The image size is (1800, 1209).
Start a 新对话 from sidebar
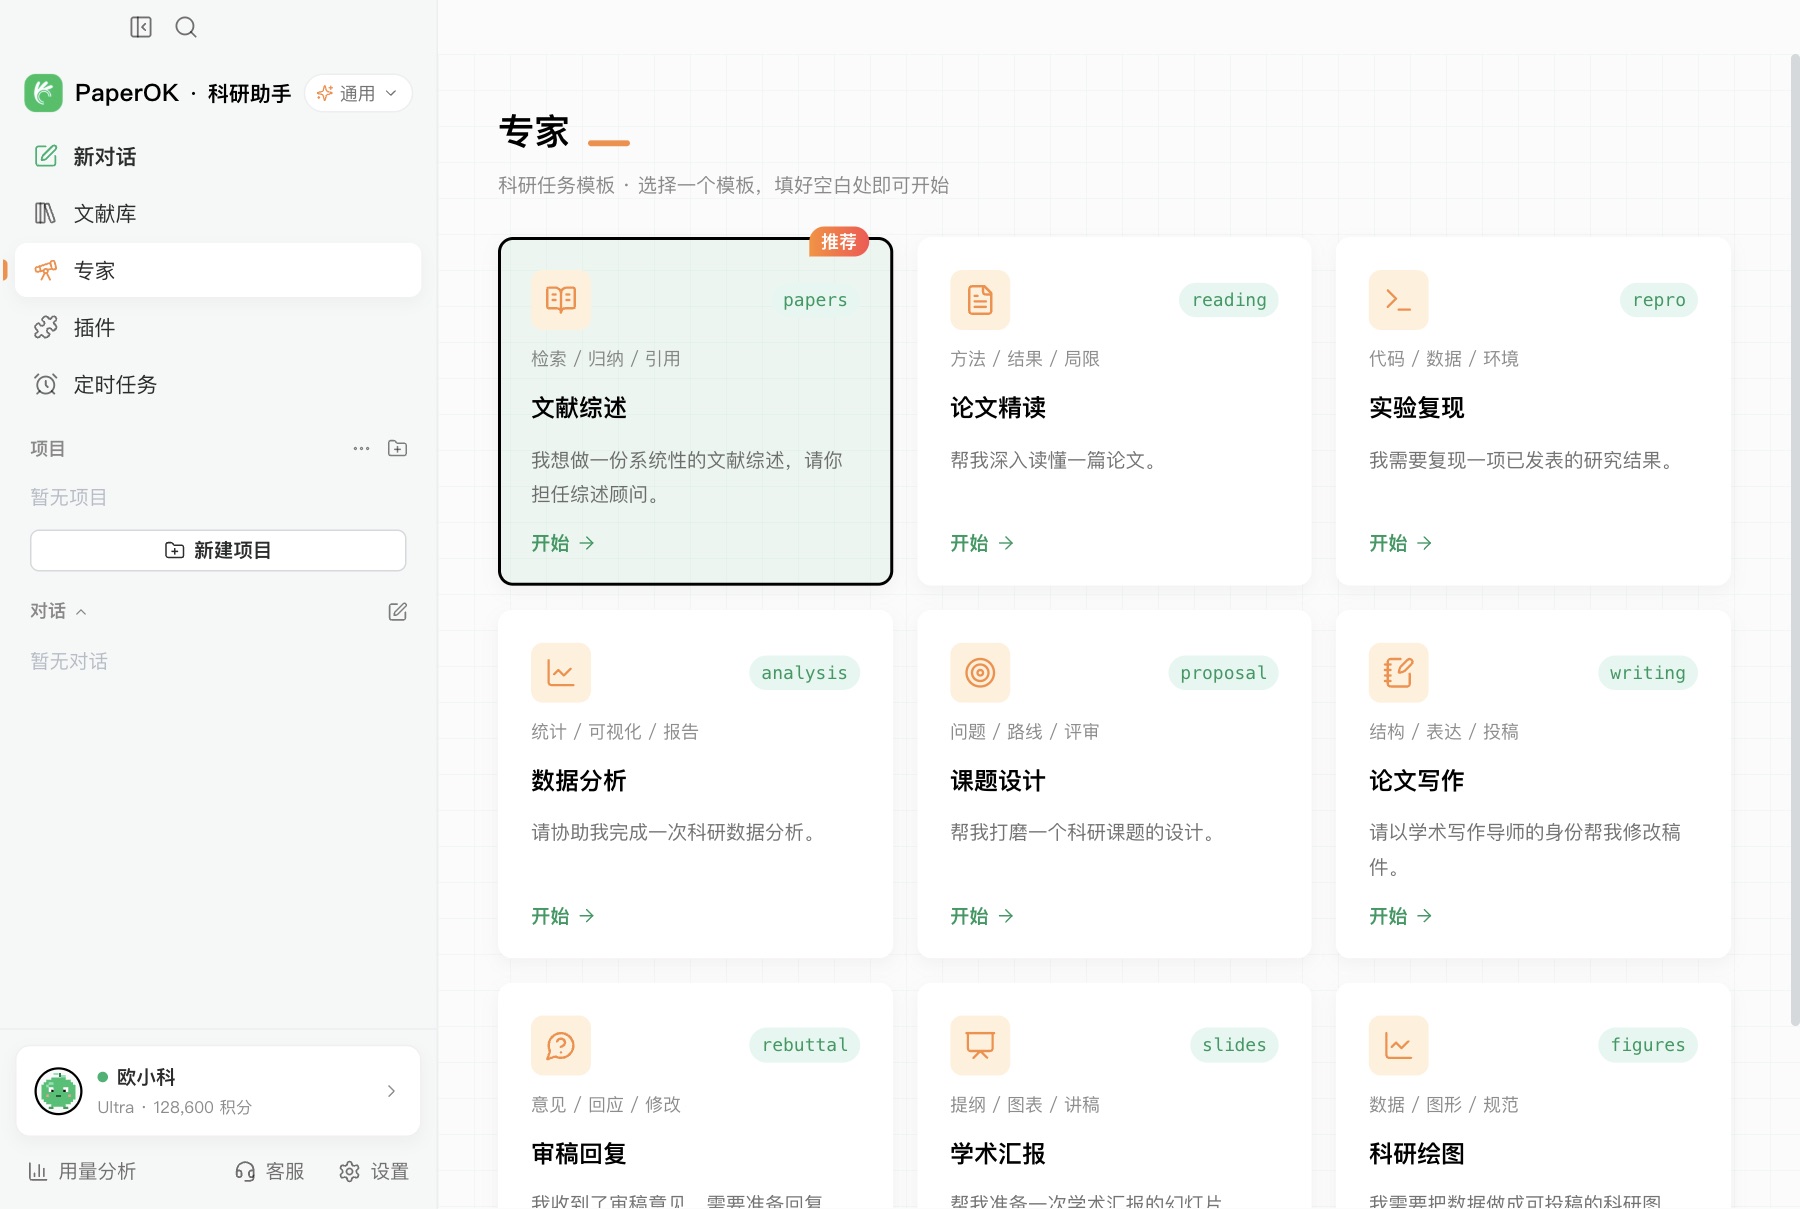(218, 156)
